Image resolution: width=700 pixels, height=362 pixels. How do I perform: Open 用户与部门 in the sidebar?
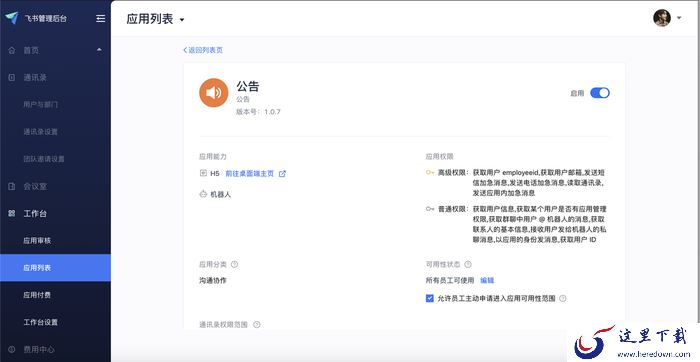point(41,105)
